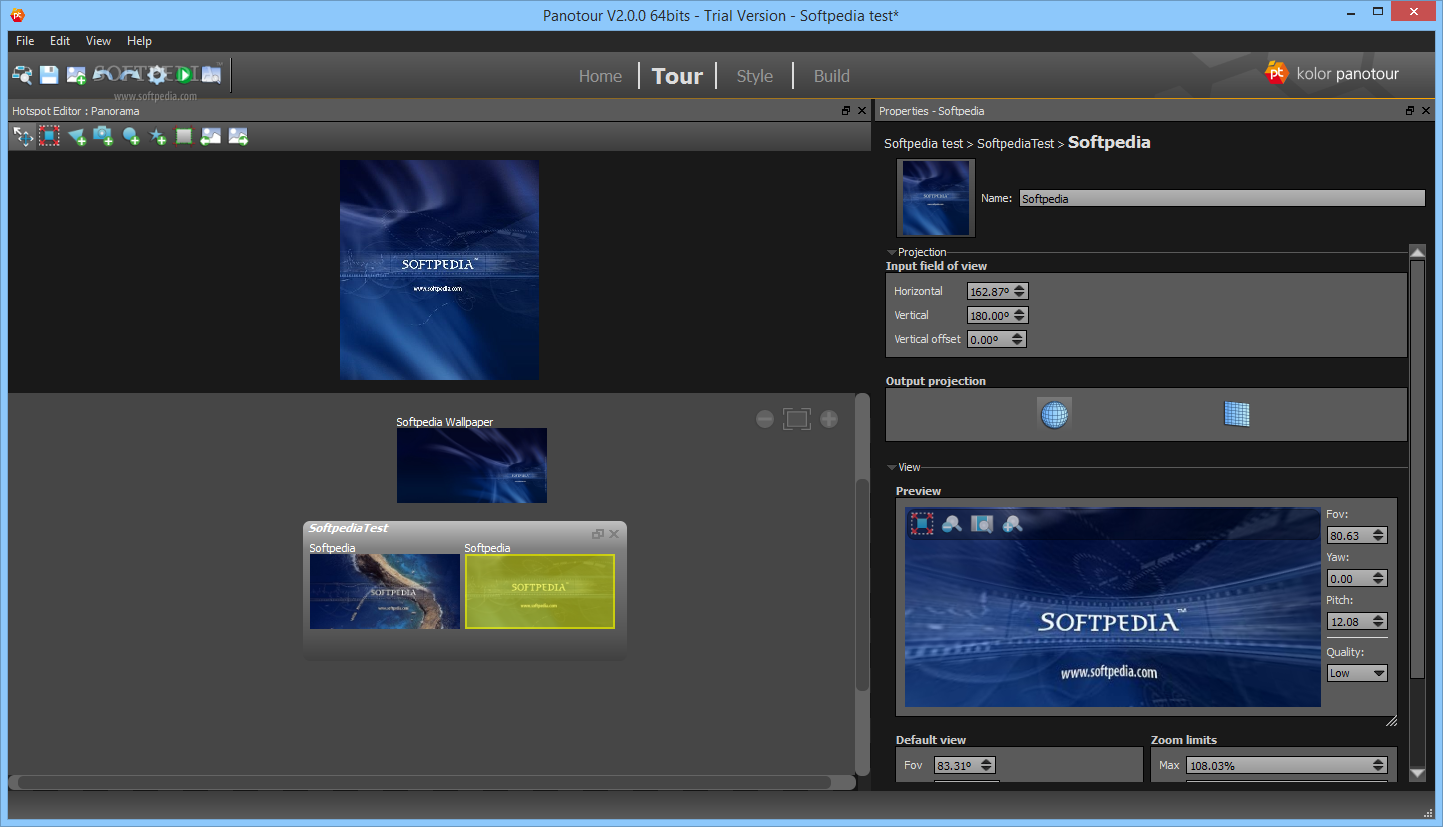Go to next panorama with right-arrow image icon

tap(238, 137)
